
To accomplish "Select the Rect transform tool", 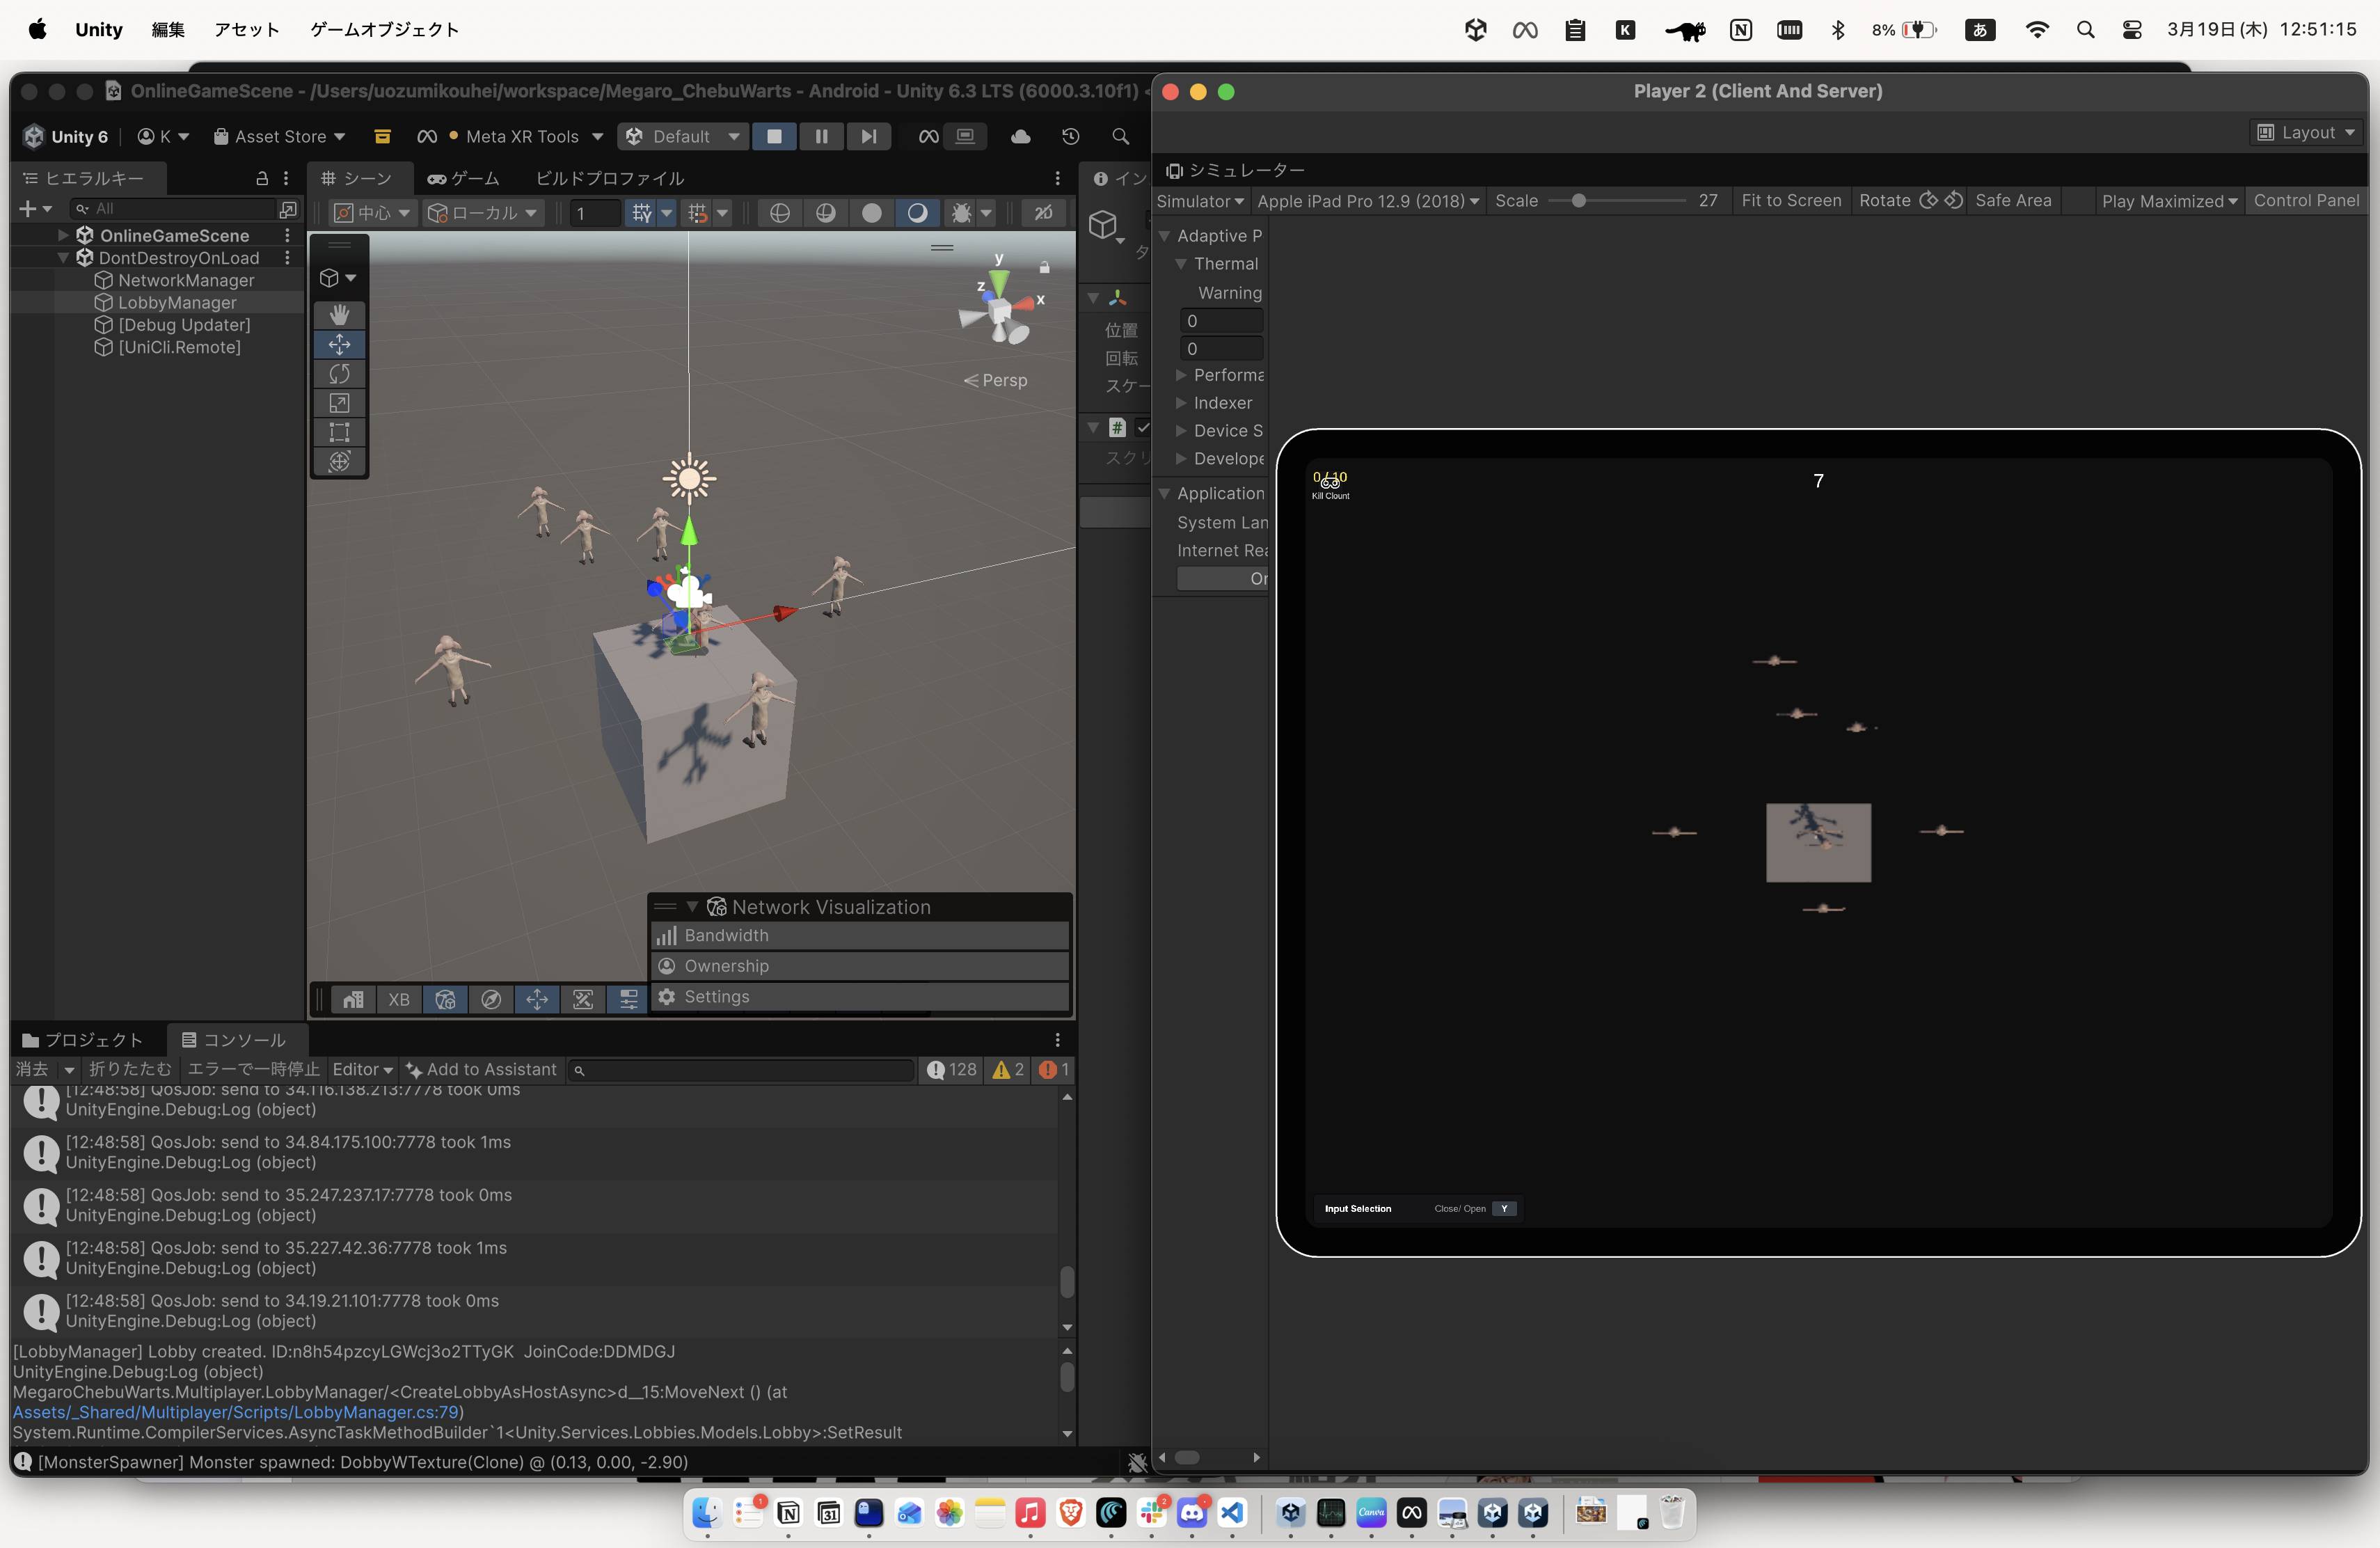I will pyautogui.click(x=339, y=432).
